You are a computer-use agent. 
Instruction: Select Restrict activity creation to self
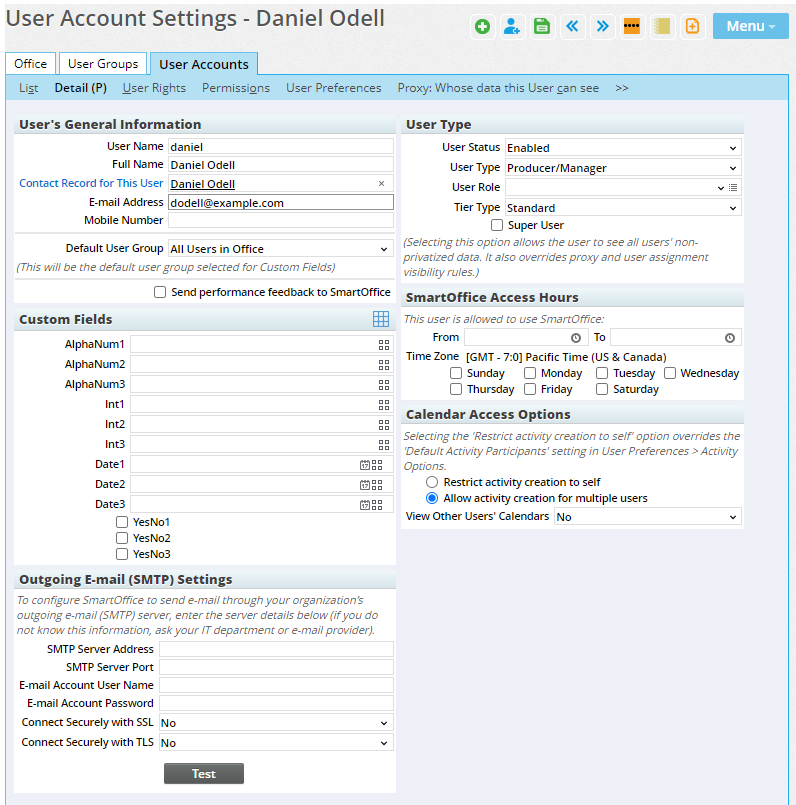(432, 482)
